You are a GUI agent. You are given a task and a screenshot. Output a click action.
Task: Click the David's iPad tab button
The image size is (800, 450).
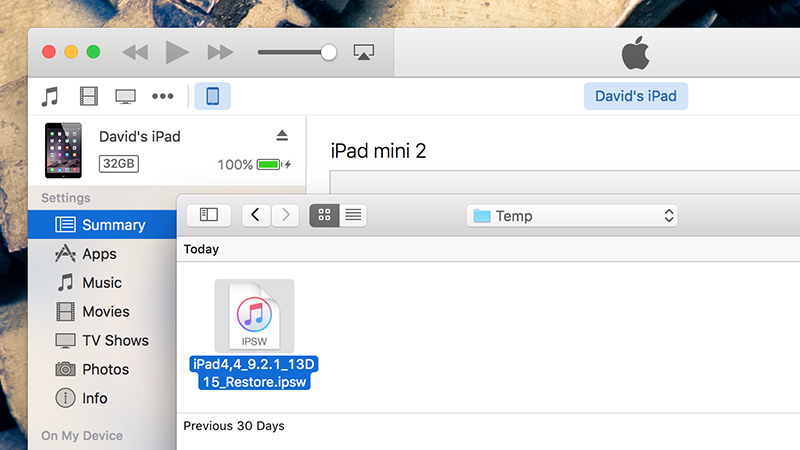[636, 96]
